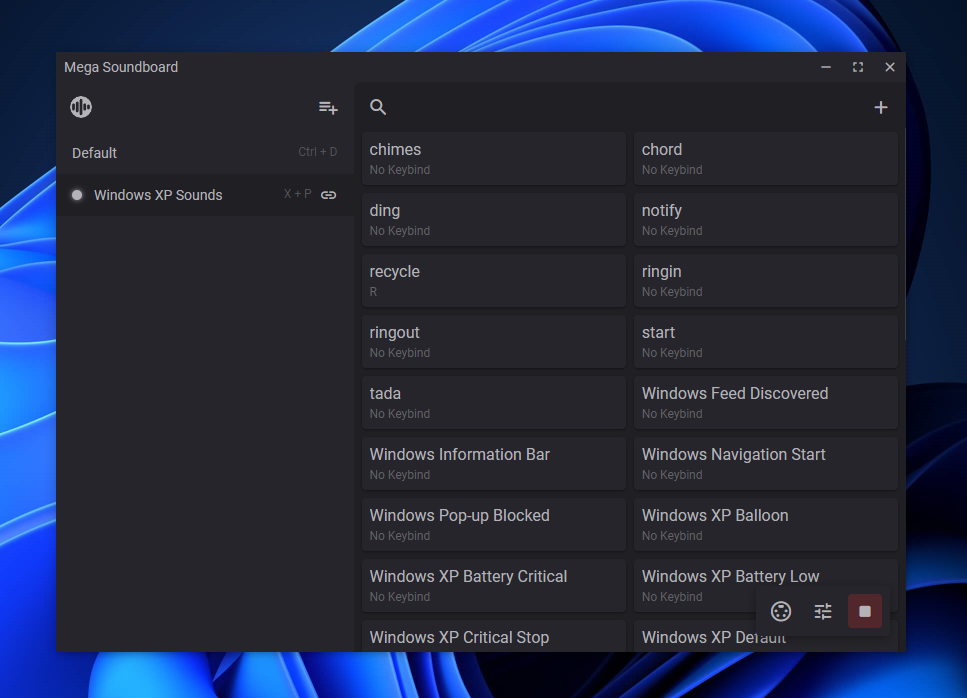Play the Windows XP Balloon sound
Image resolution: width=967 pixels, height=698 pixels.
click(x=765, y=524)
